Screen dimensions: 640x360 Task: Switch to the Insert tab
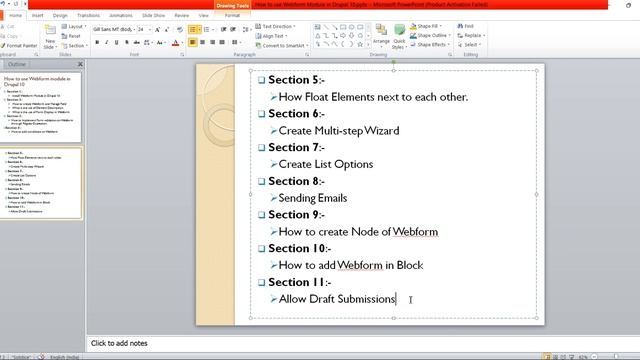tap(38, 16)
